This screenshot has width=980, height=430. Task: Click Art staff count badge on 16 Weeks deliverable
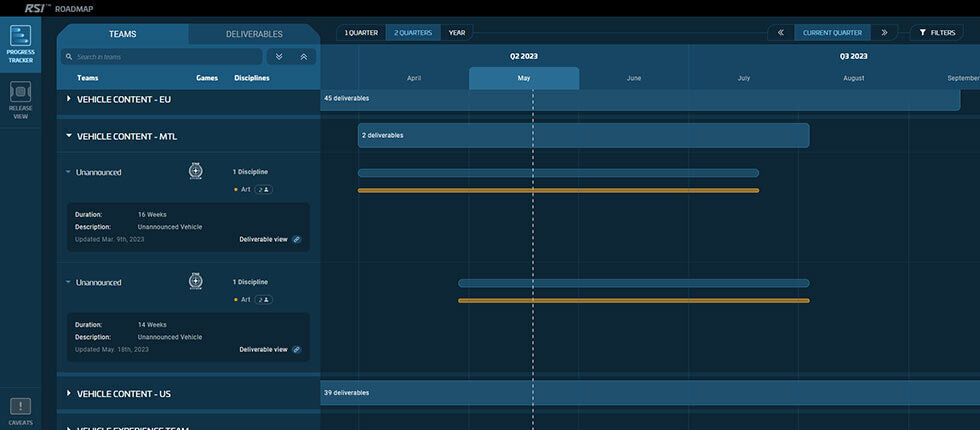[263, 189]
